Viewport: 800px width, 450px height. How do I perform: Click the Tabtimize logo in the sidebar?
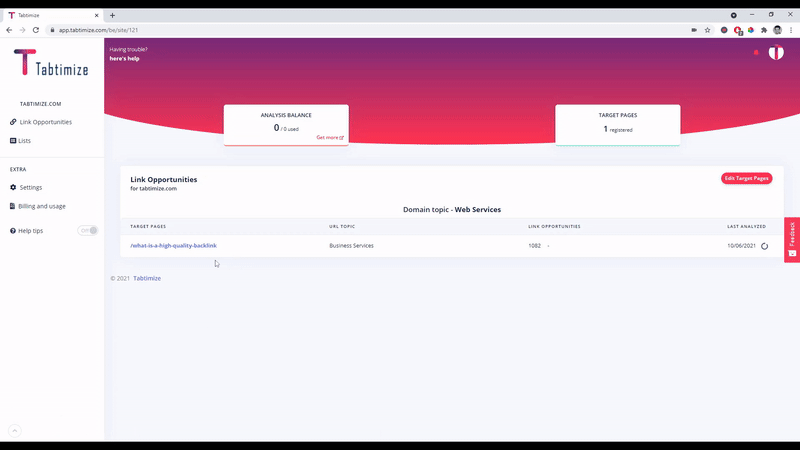pyautogui.click(x=51, y=63)
